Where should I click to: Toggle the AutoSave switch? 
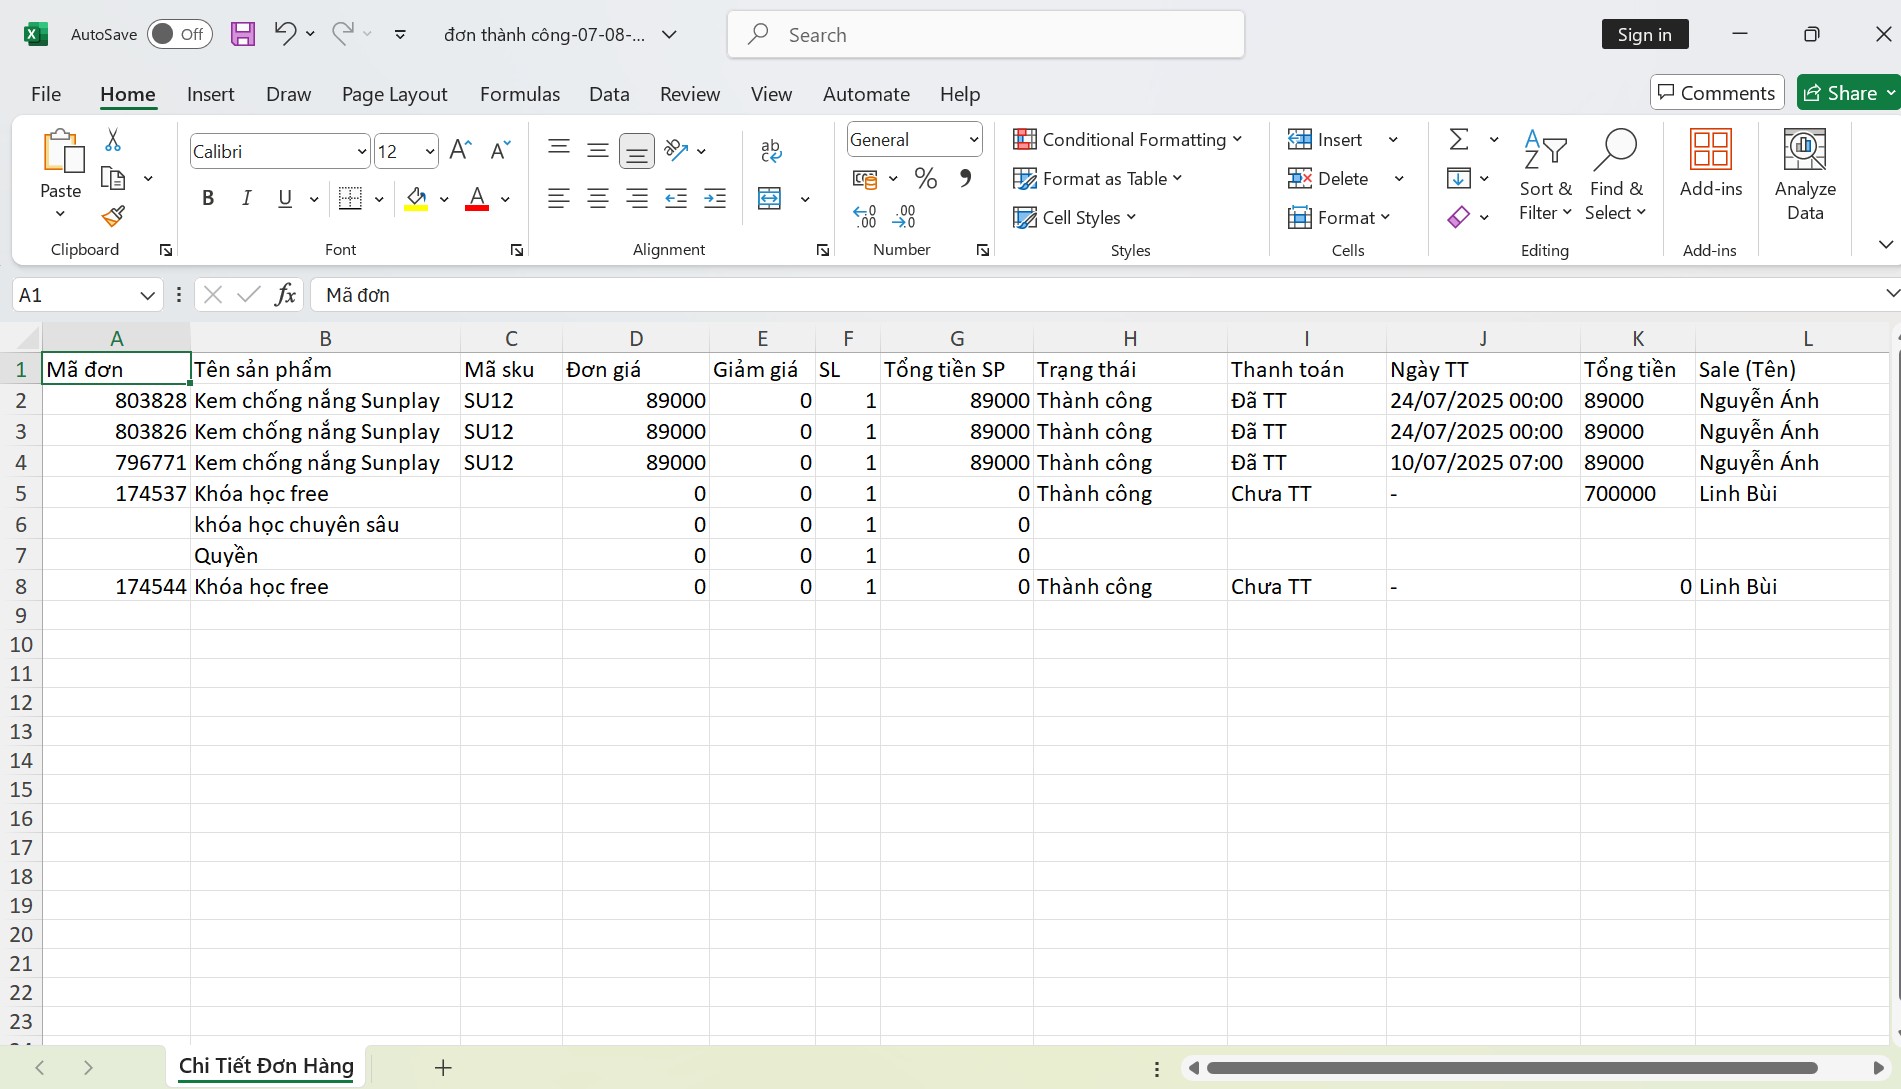180,34
